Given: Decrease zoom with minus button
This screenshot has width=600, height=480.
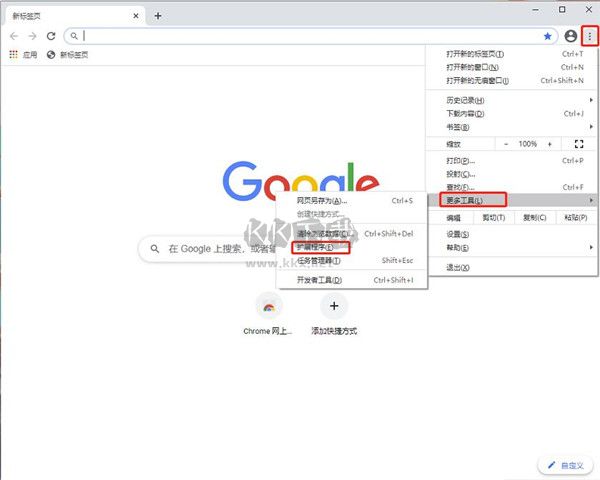Looking at the screenshot, I should click(x=506, y=144).
